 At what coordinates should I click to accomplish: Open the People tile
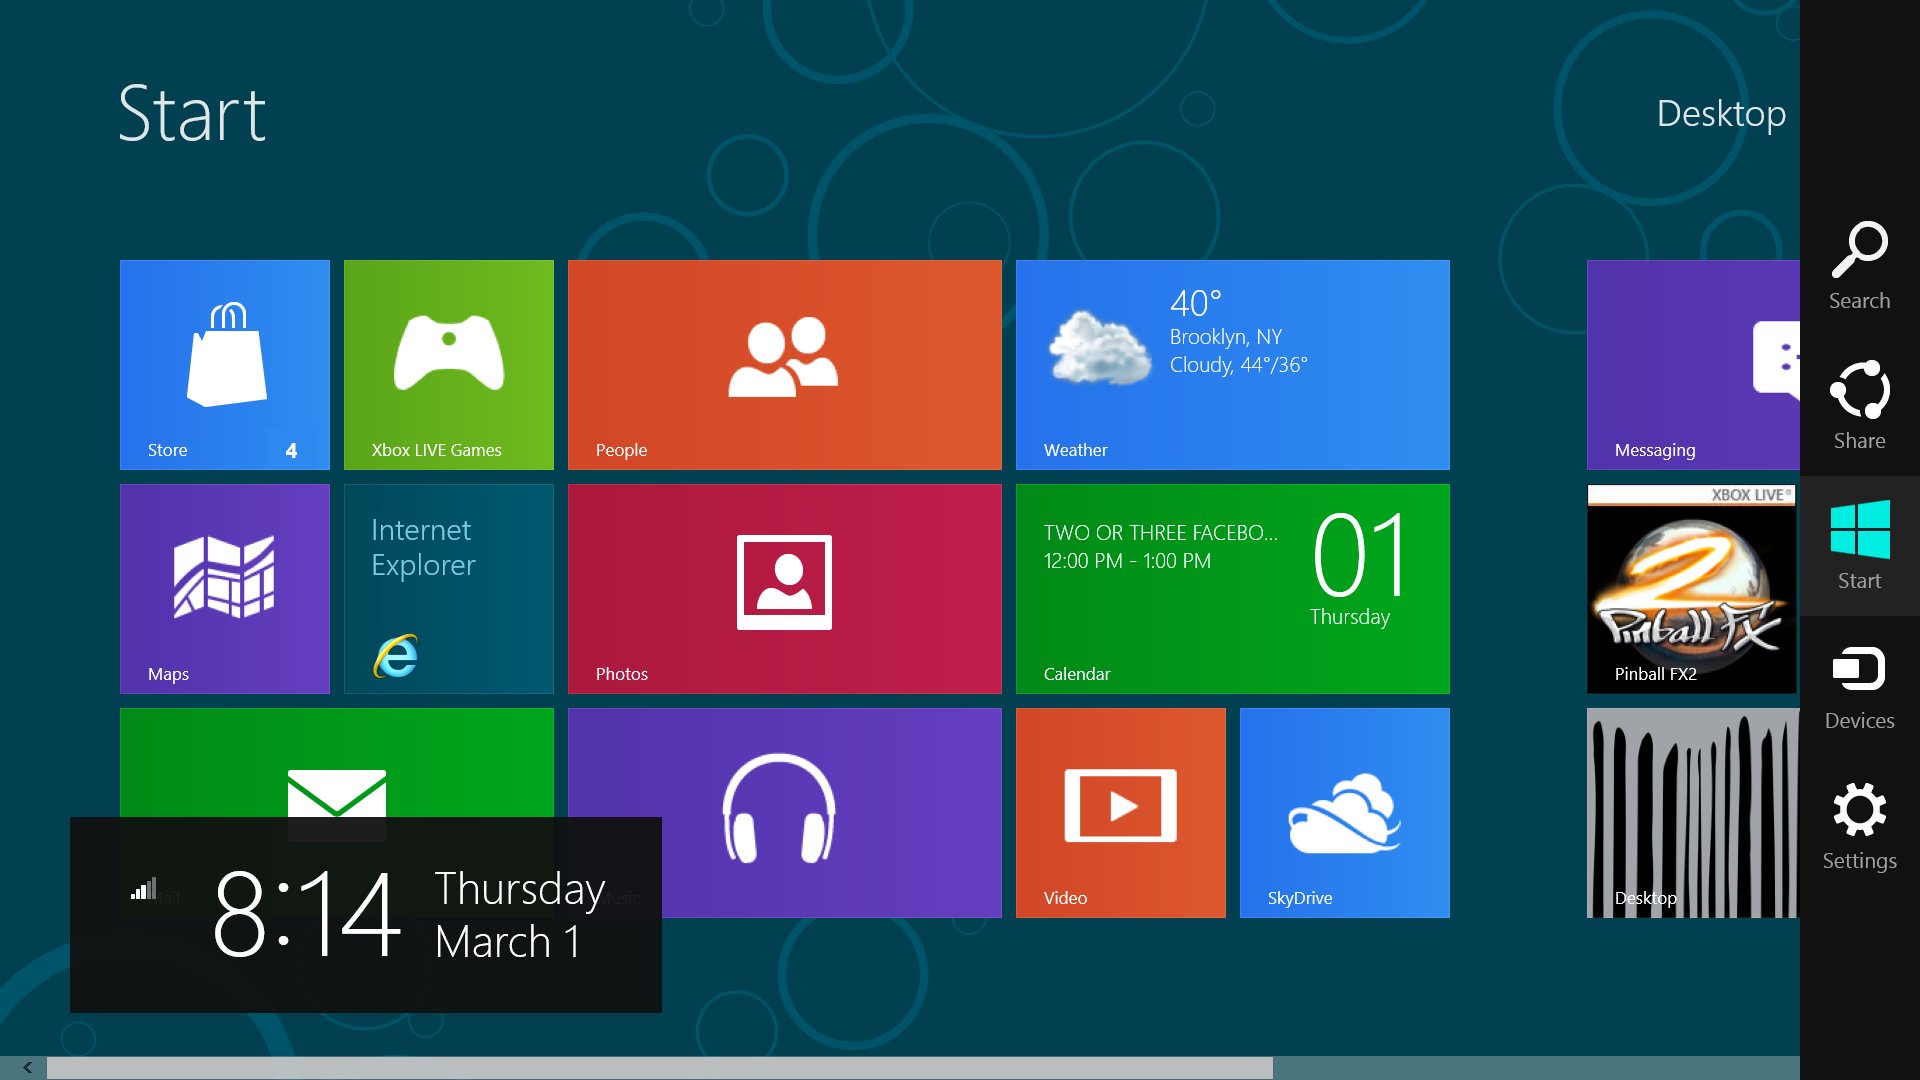pyautogui.click(x=784, y=364)
